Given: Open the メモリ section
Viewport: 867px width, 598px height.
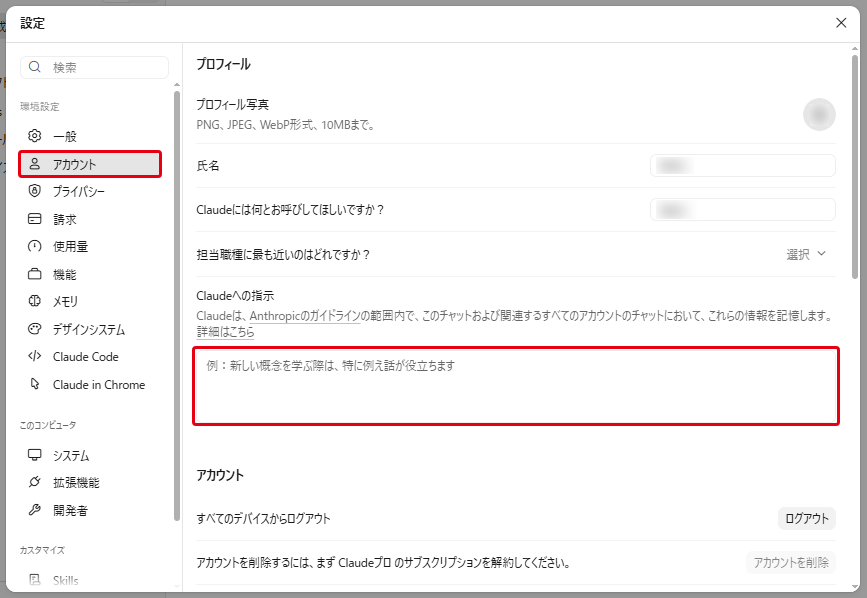Looking at the screenshot, I should click(x=90, y=301).
